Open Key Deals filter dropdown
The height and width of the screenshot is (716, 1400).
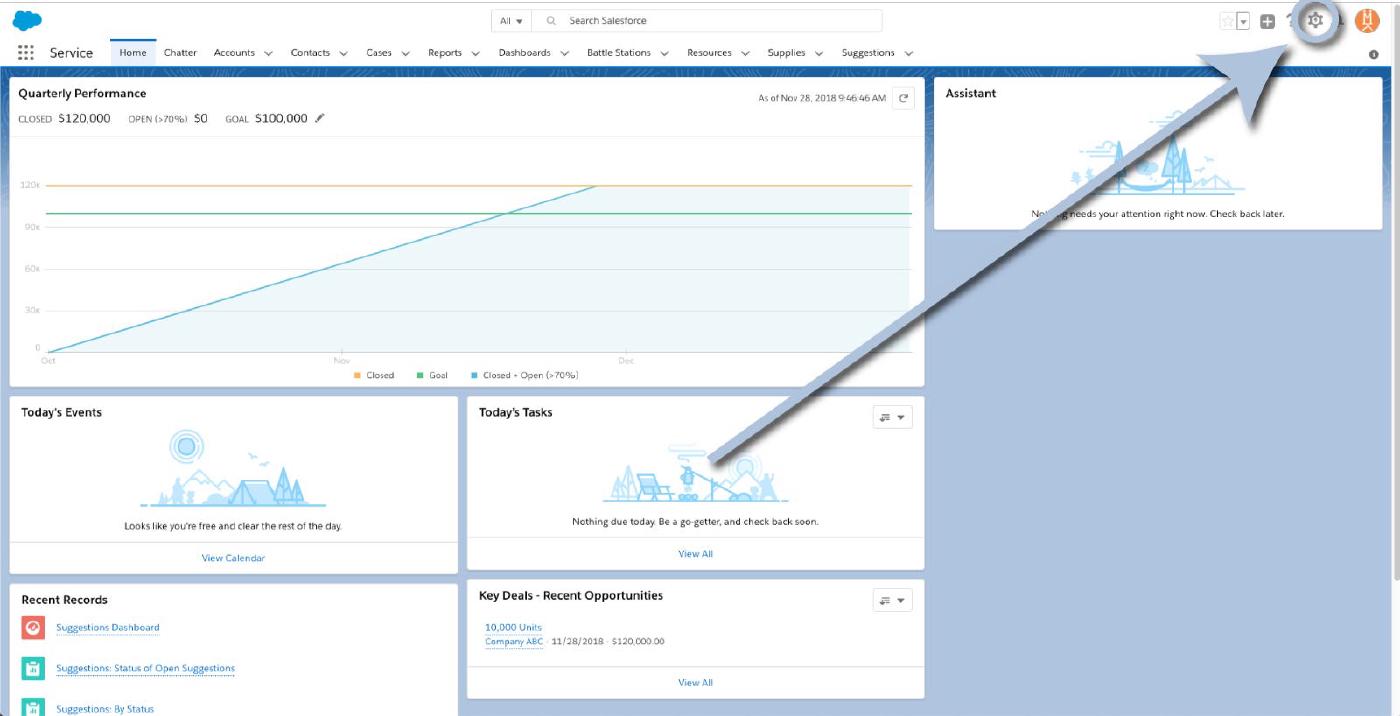tap(892, 601)
